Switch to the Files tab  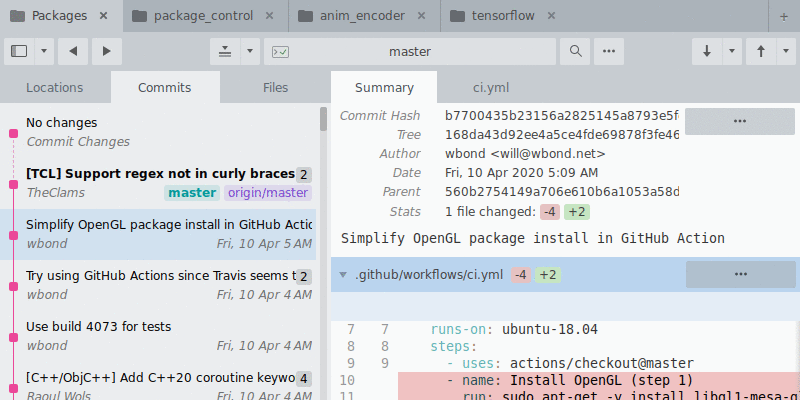276,88
